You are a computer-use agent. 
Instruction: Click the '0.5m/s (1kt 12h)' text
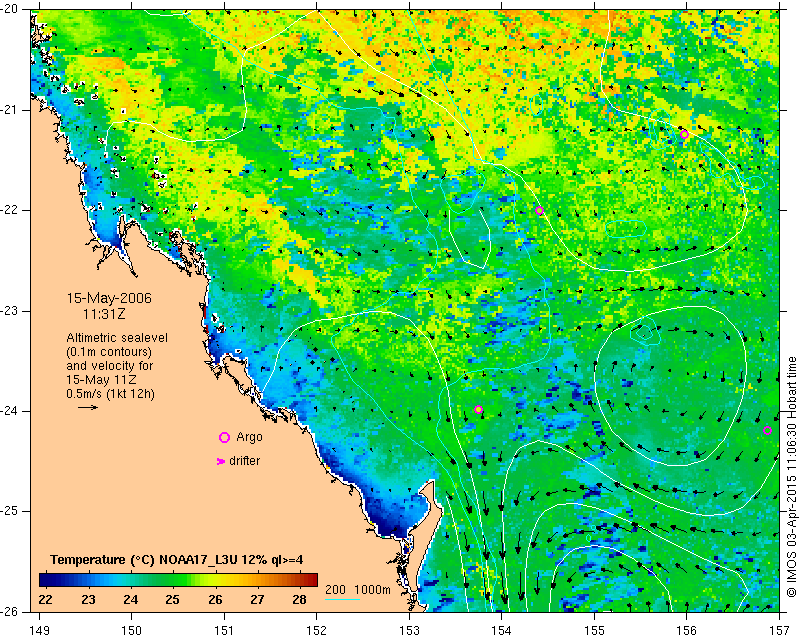pos(111,394)
